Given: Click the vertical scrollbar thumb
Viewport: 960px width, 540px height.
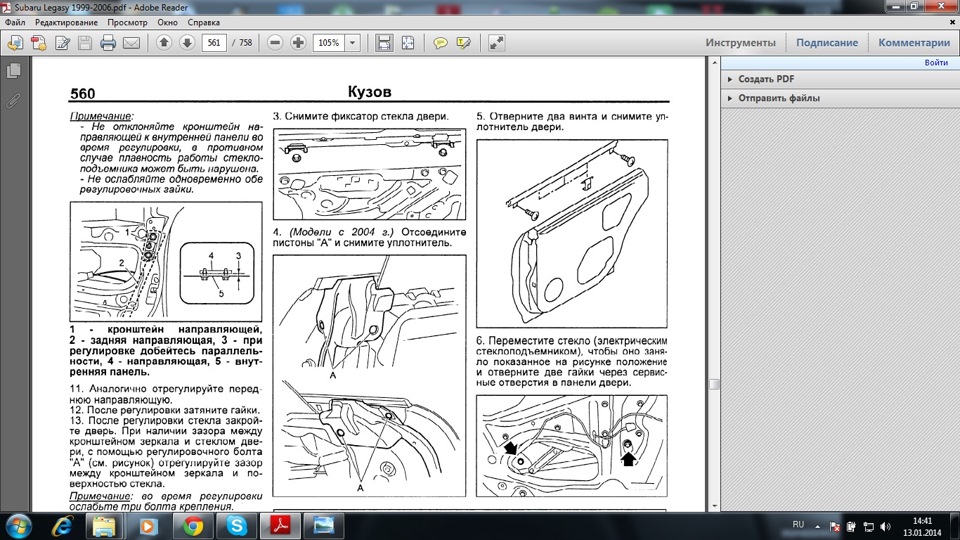Looking at the screenshot, I should (x=714, y=384).
